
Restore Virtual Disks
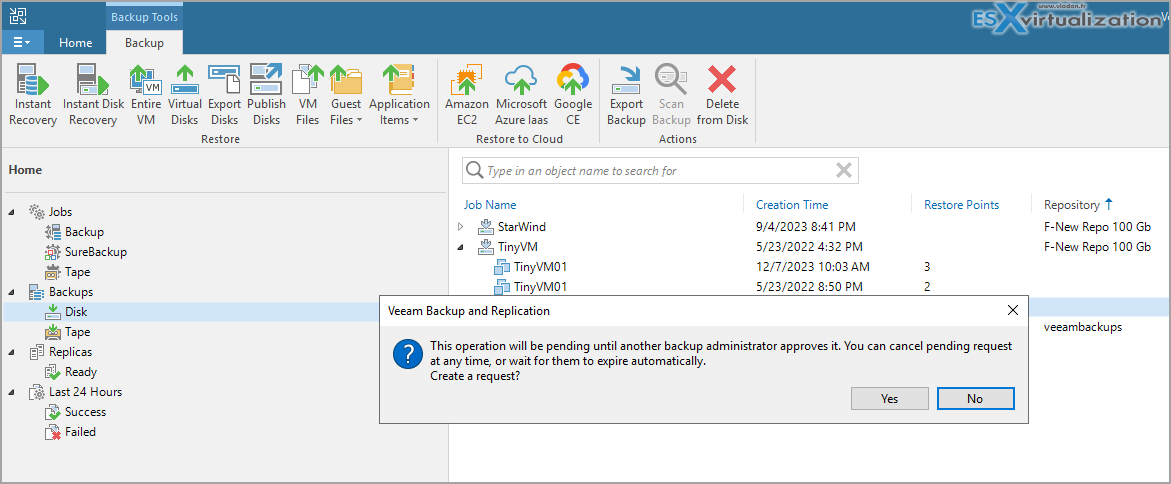click(x=184, y=95)
